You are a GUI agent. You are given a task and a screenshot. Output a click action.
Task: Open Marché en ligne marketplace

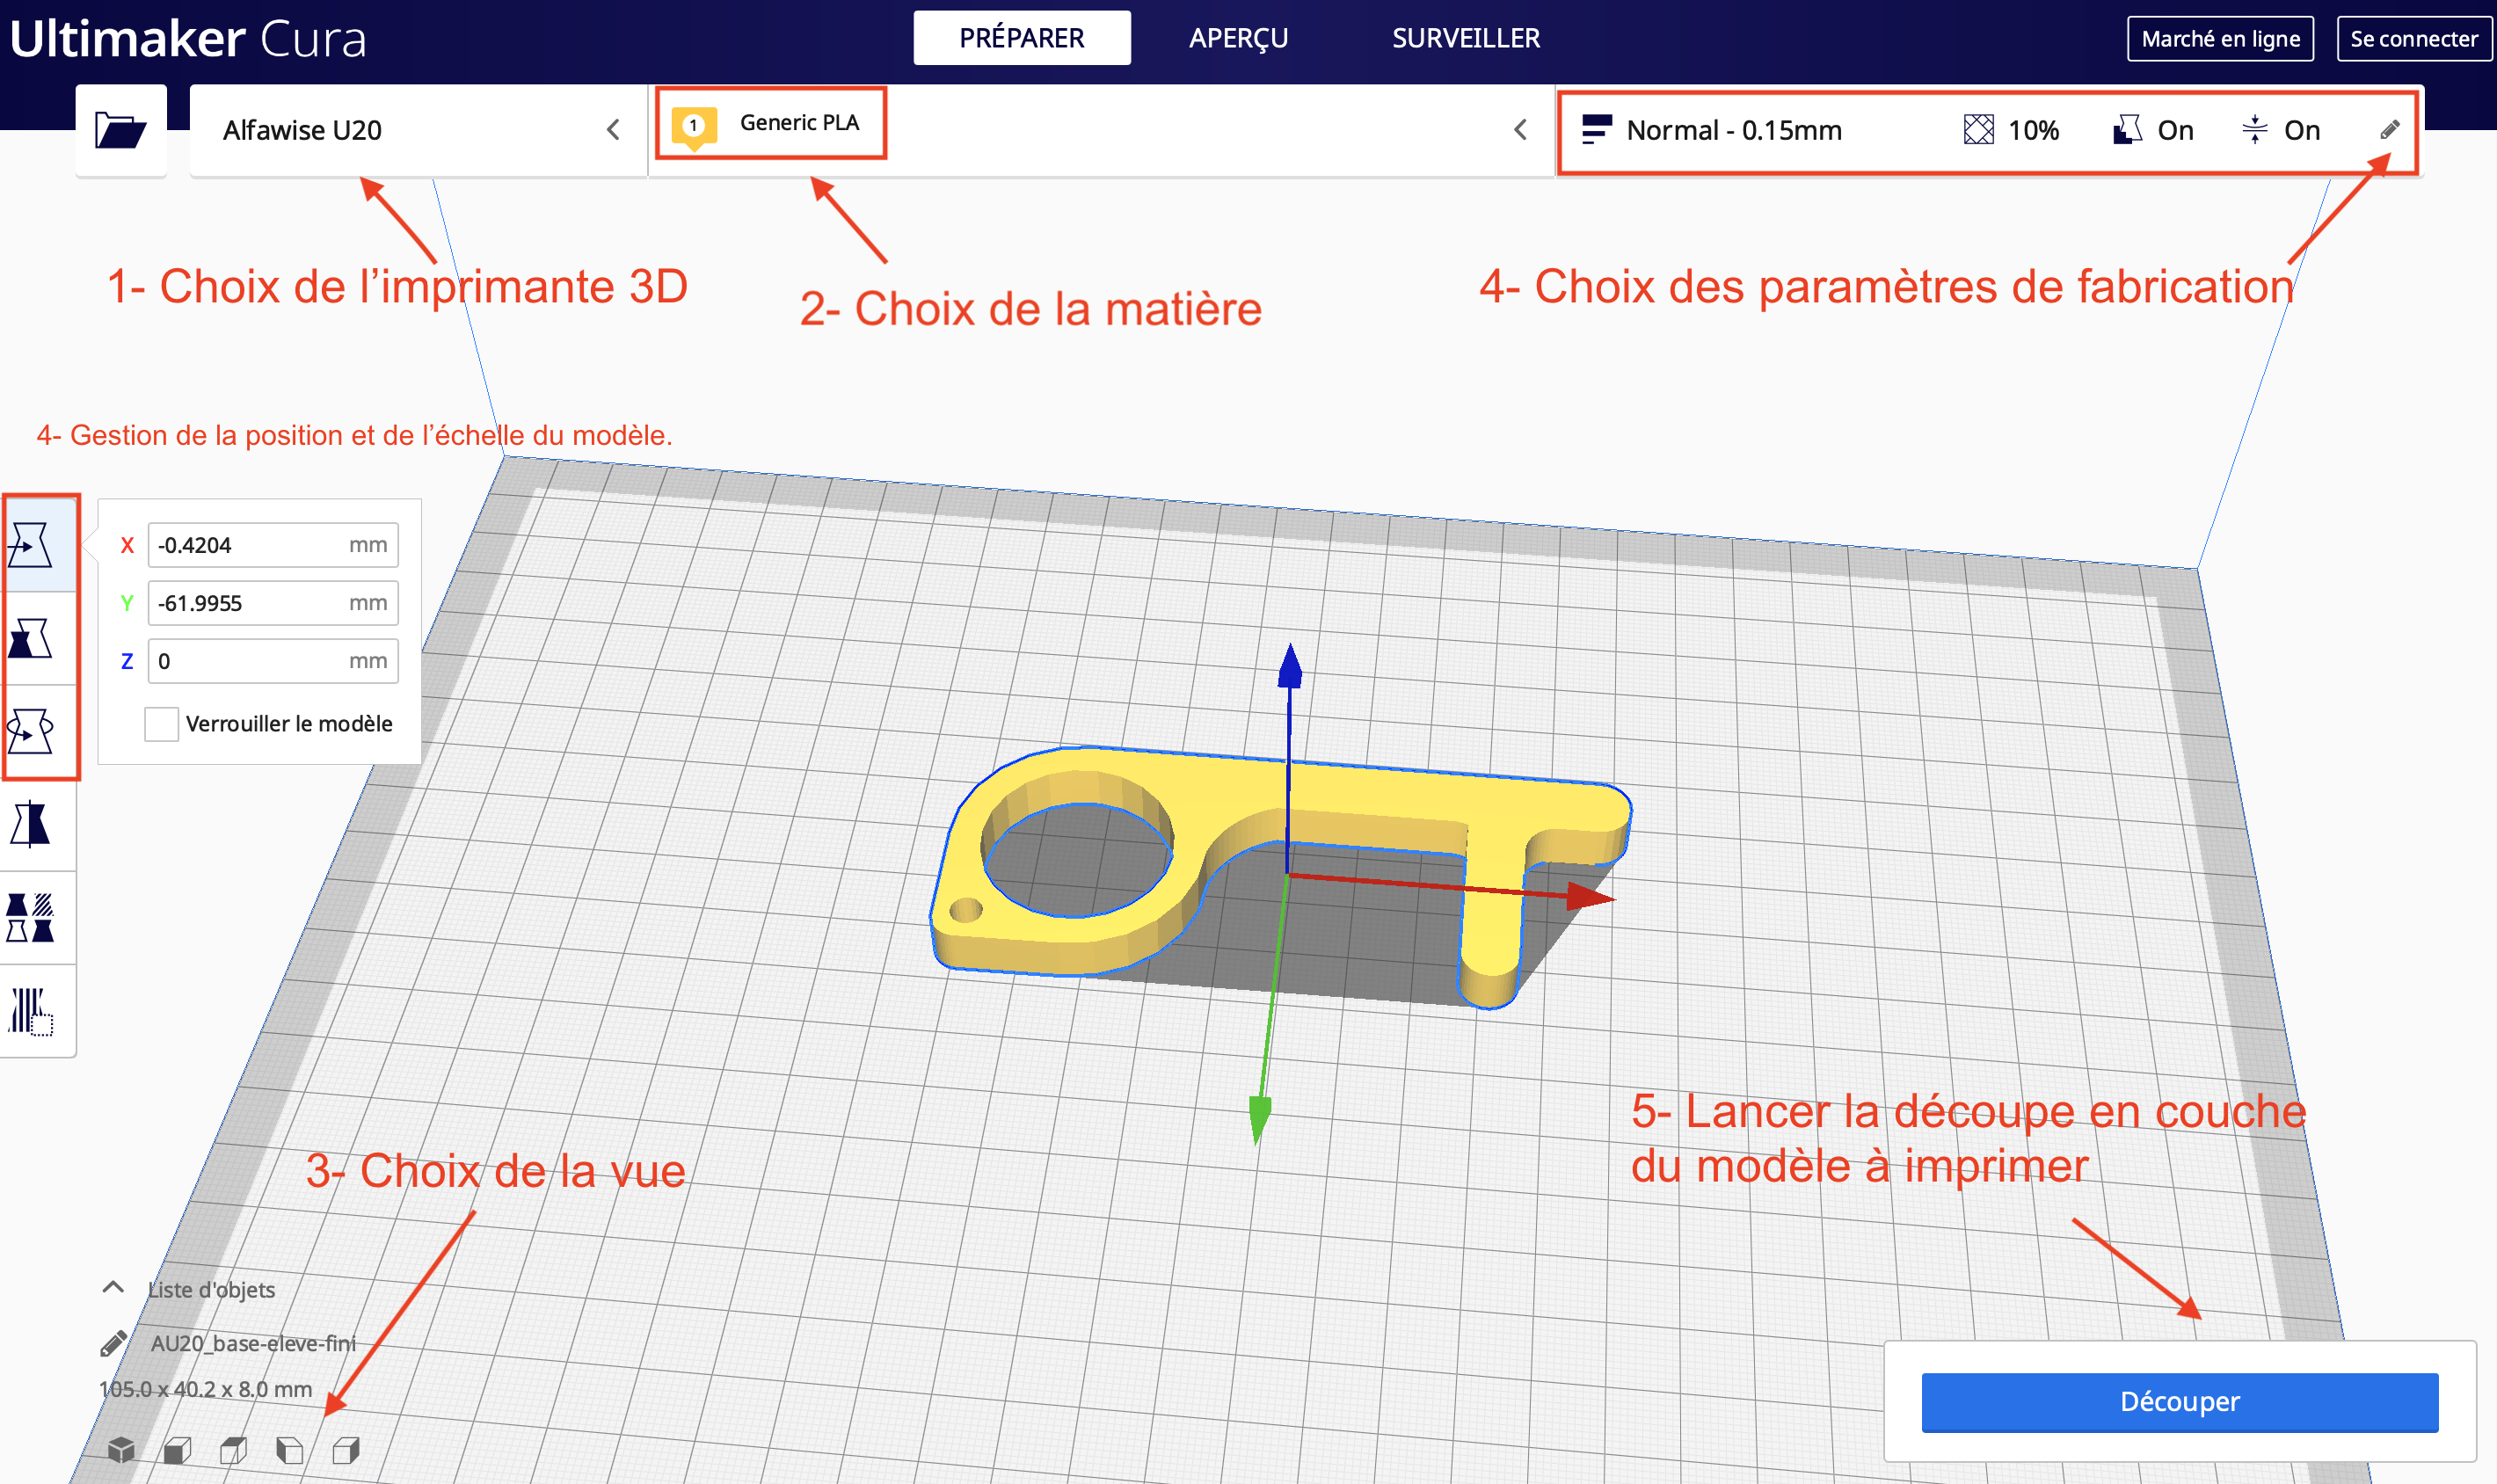(2220, 39)
